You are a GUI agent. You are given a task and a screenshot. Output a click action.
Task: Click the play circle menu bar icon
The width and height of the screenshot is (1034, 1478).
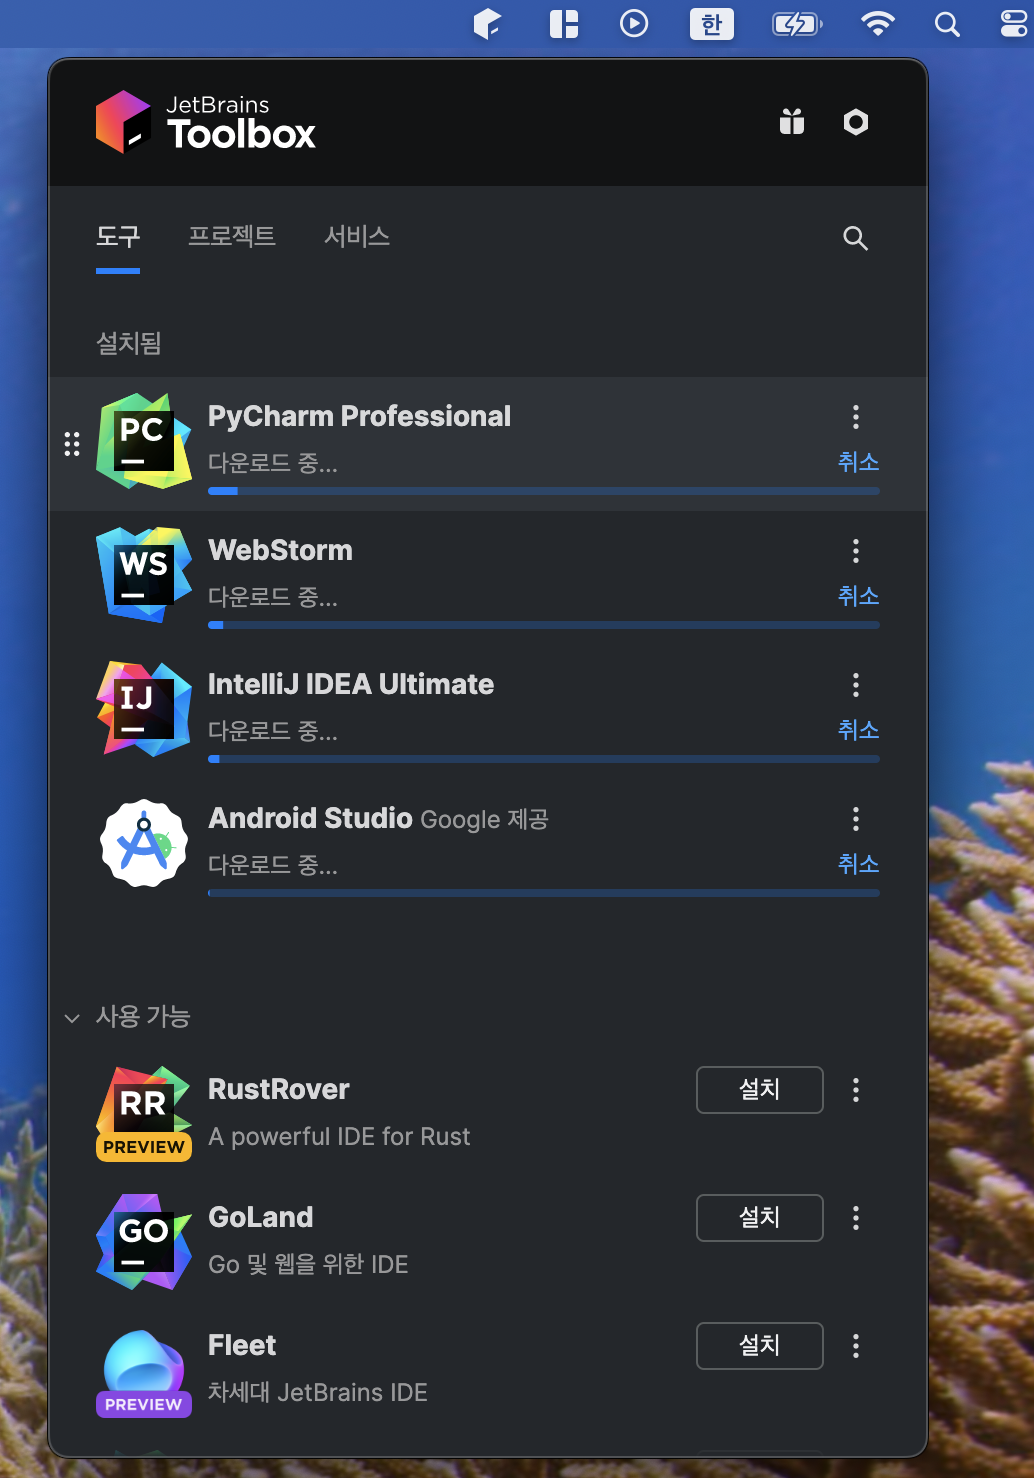(634, 23)
